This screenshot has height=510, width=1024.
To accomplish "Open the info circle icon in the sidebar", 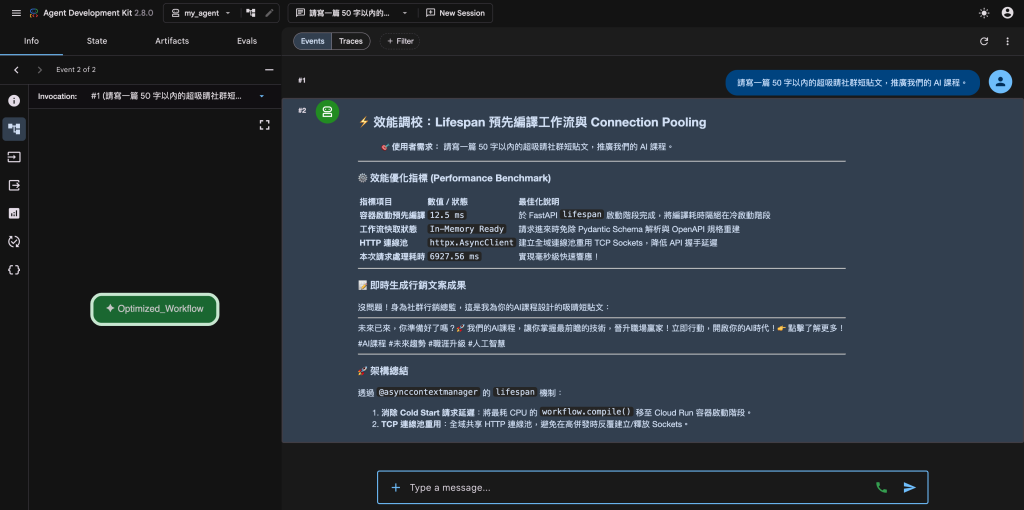I will click(x=14, y=101).
